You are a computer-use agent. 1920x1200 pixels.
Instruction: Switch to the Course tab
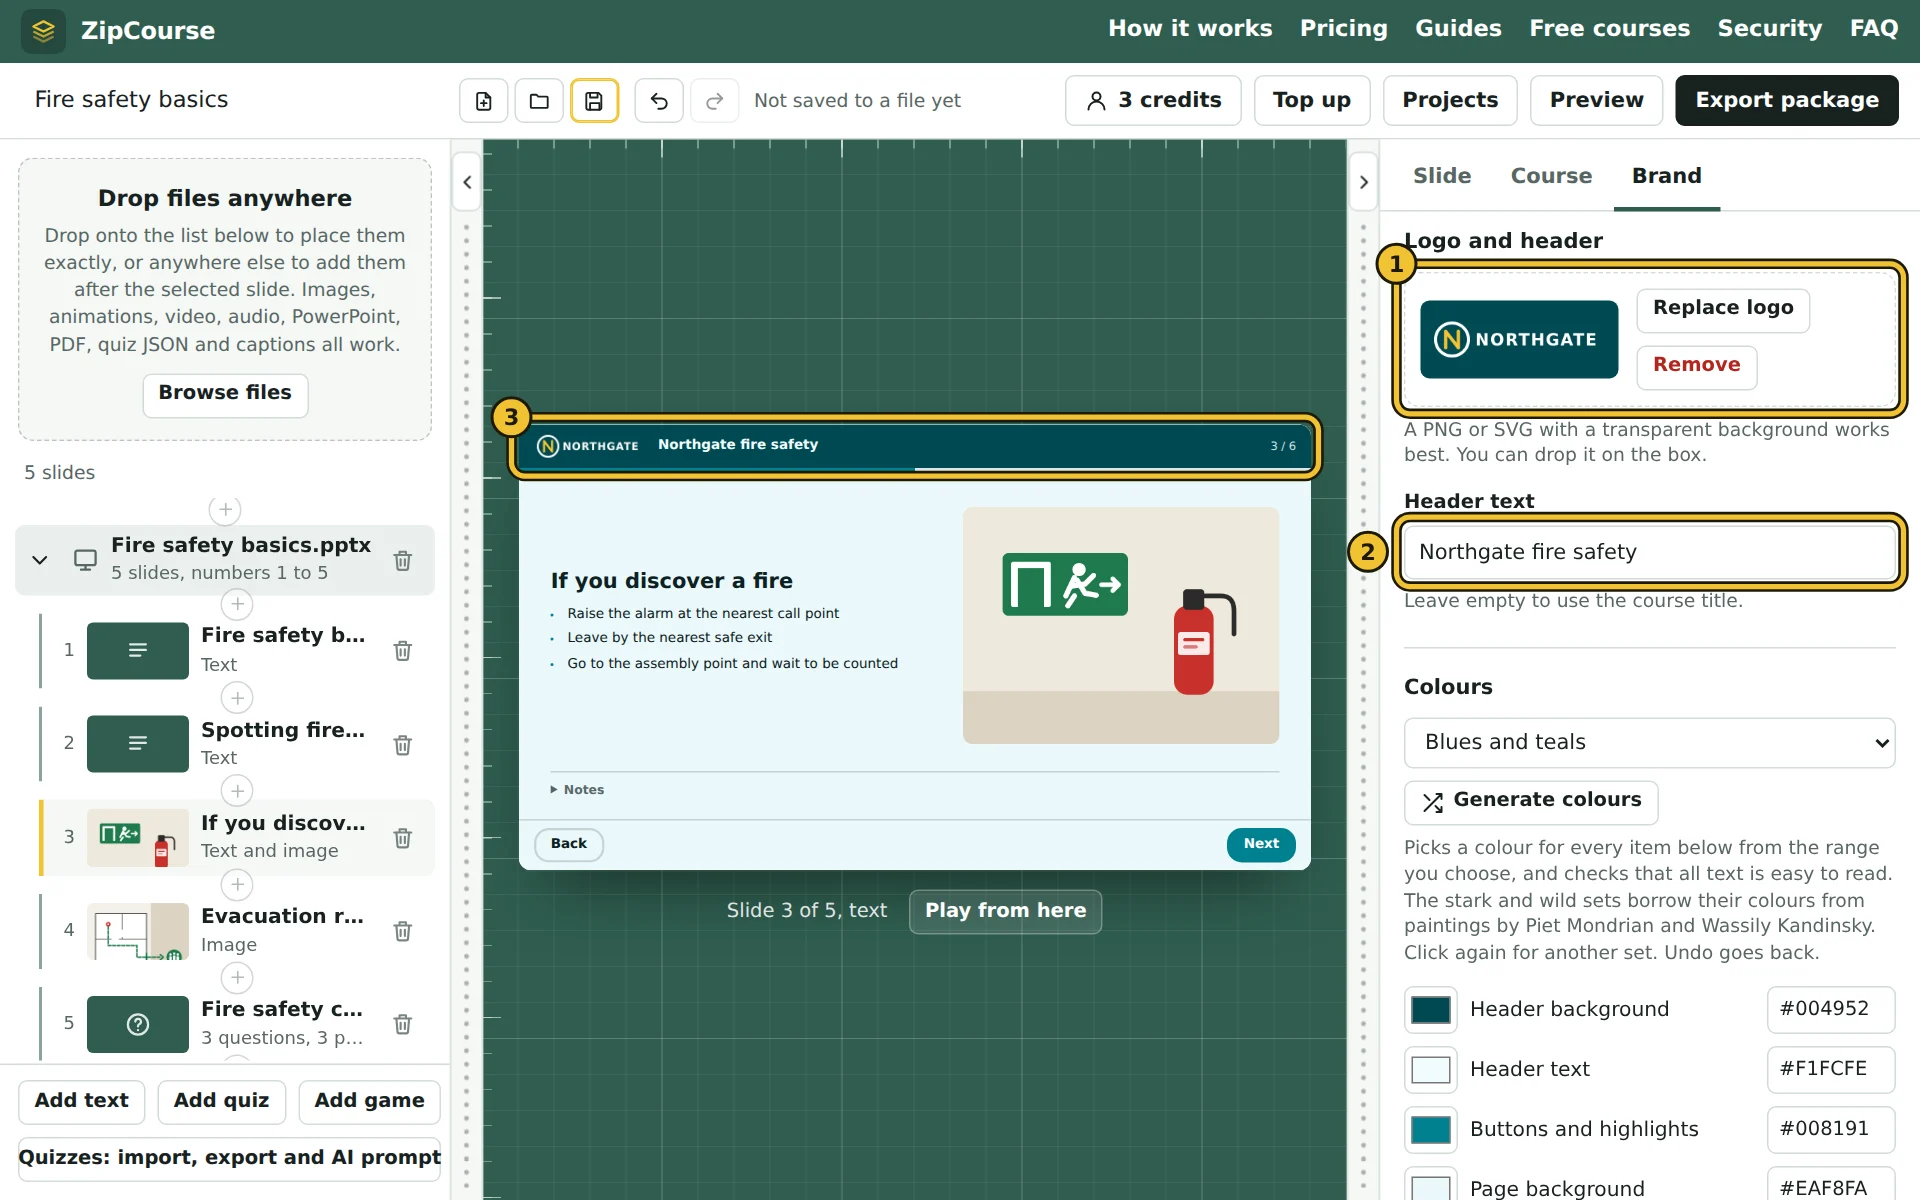pyautogui.click(x=1550, y=176)
